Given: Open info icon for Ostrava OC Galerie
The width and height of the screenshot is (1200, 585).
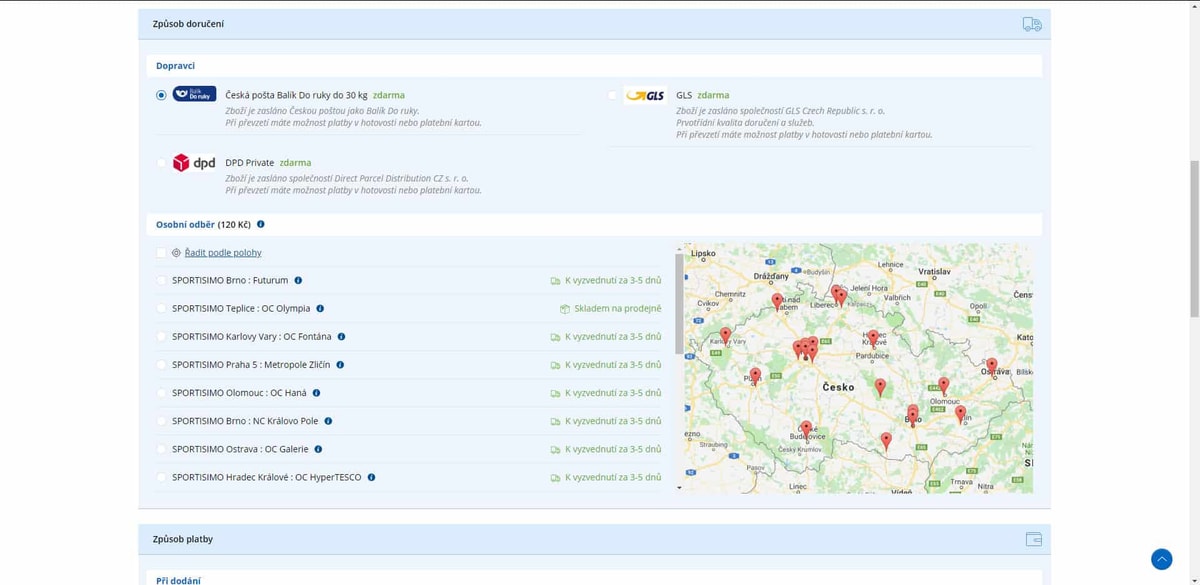Looking at the screenshot, I should (x=318, y=449).
